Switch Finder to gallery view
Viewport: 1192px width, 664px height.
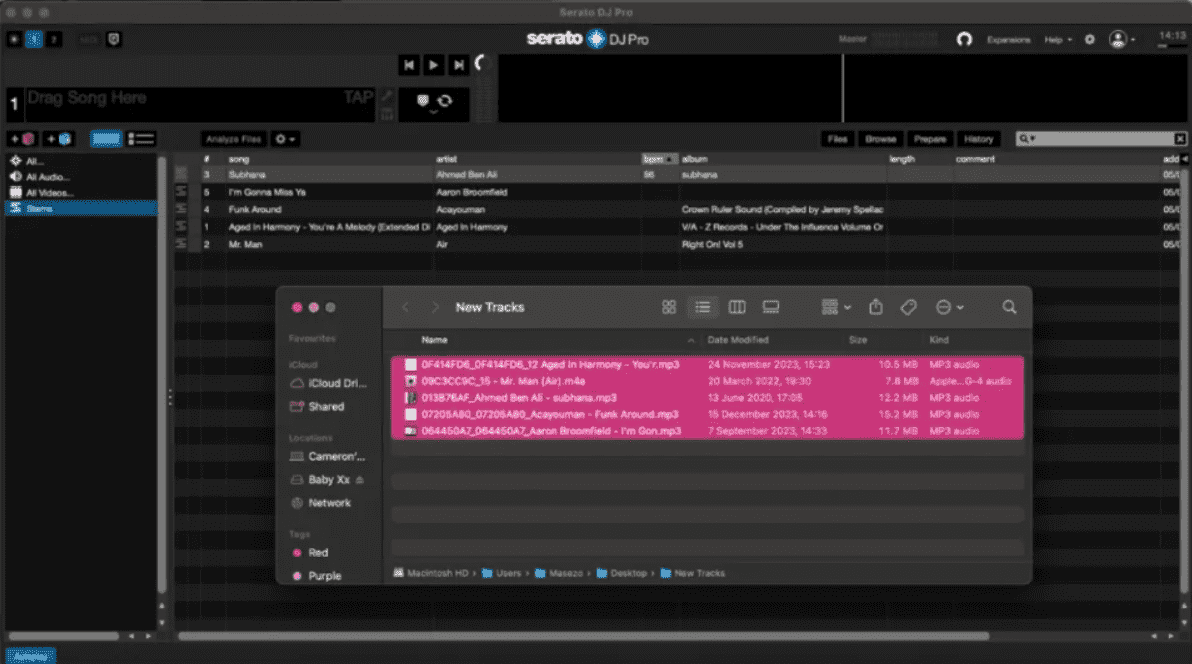pyautogui.click(x=770, y=307)
